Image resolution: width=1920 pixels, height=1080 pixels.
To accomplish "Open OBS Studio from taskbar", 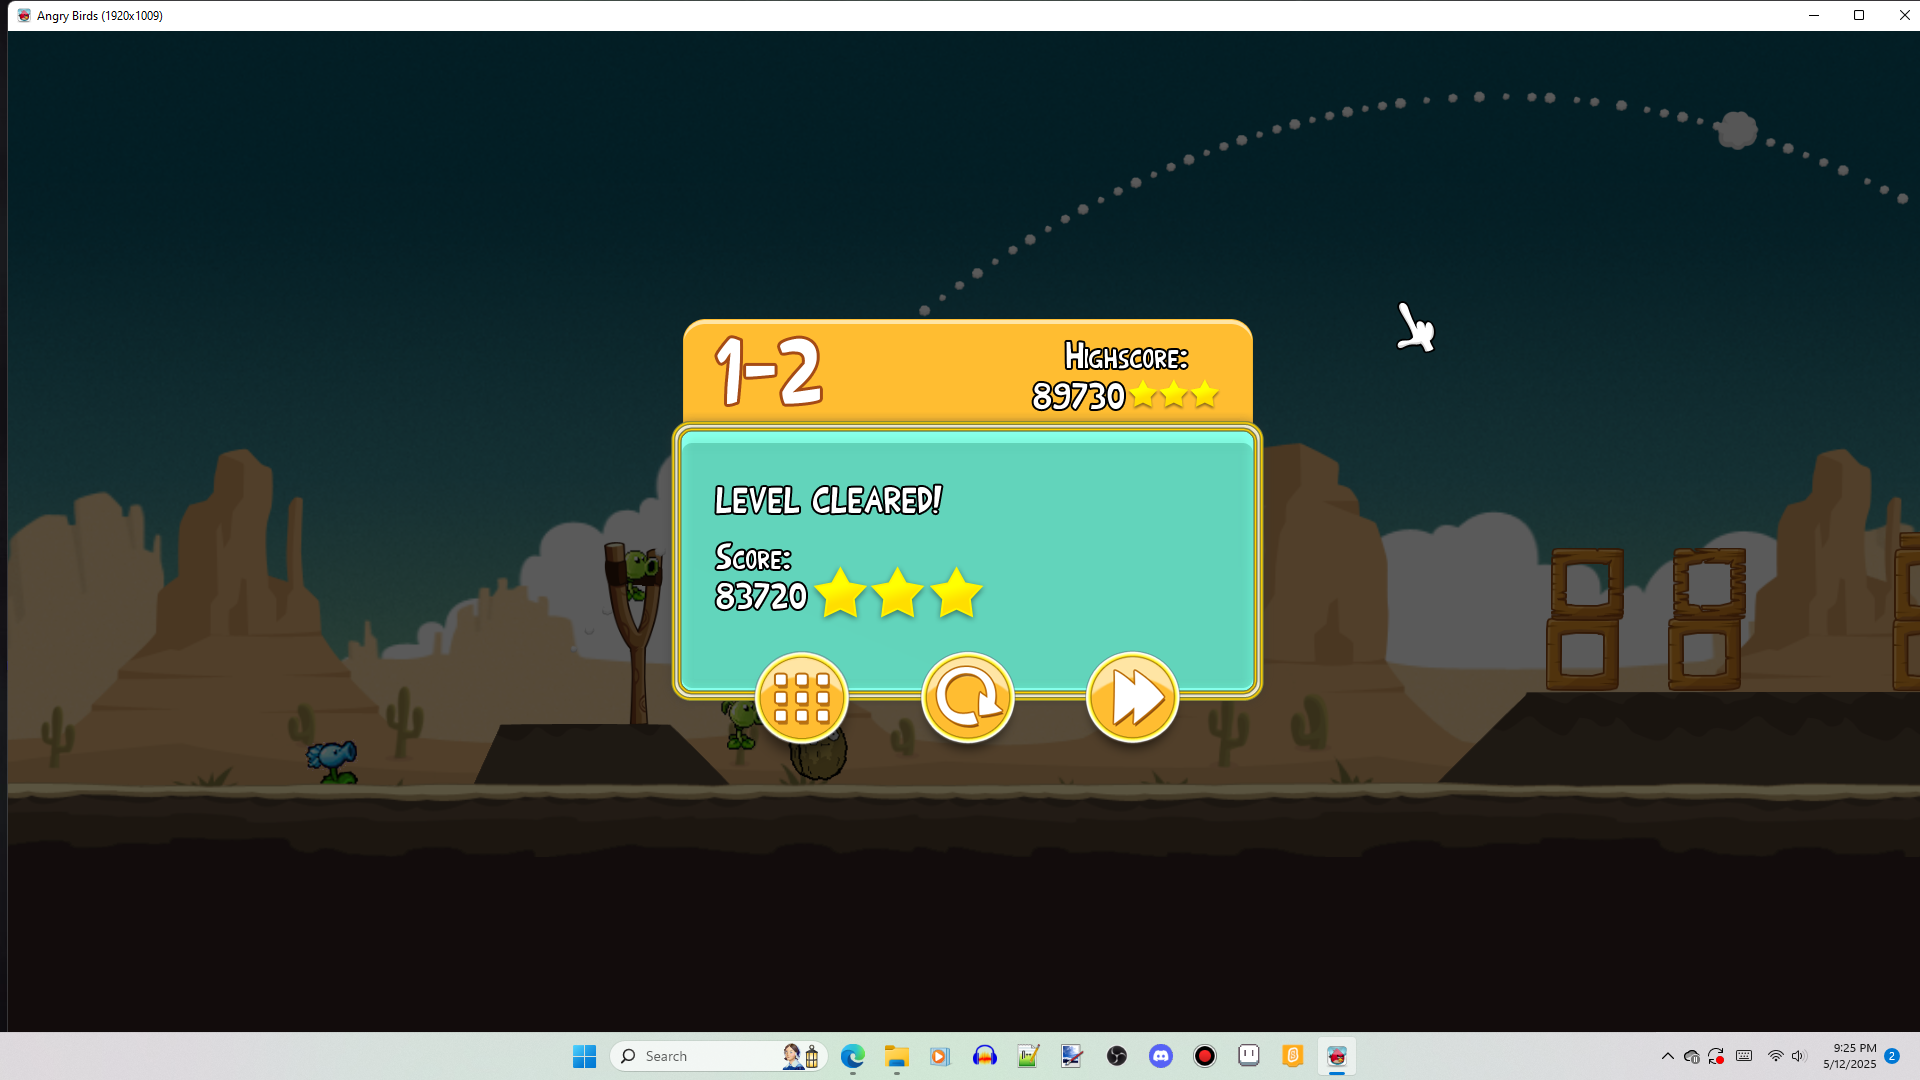I will point(1117,1056).
